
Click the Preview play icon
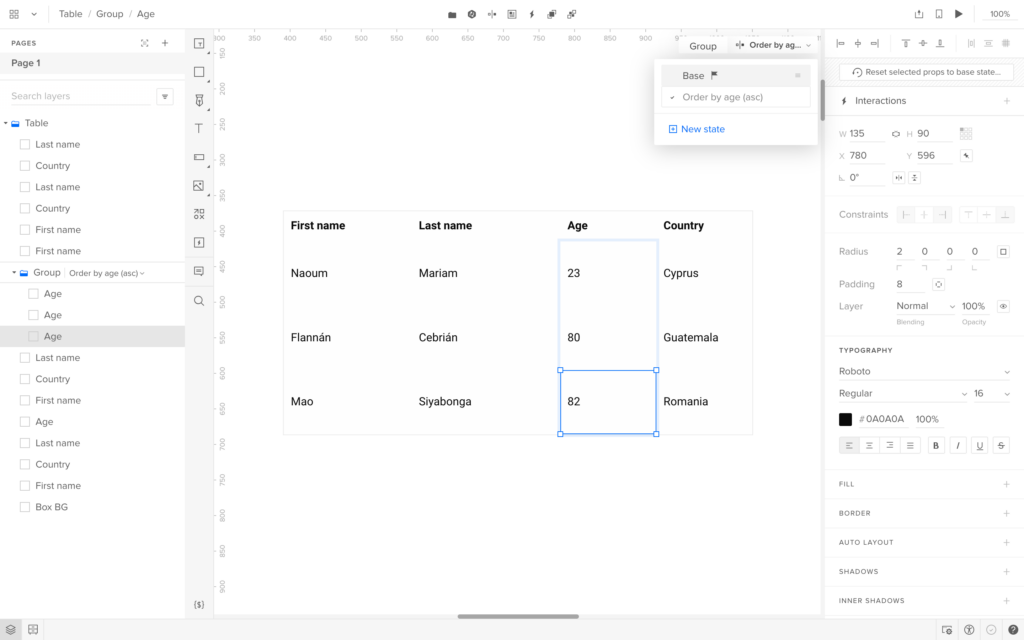pos(959,14)
